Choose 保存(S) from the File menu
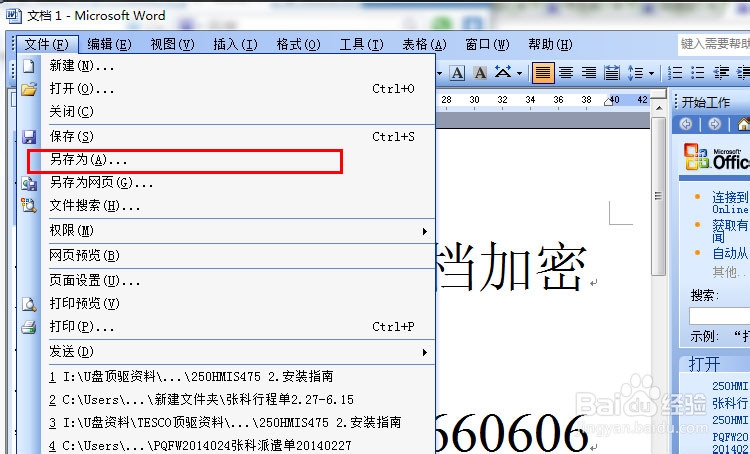 [x=226, y=136]
